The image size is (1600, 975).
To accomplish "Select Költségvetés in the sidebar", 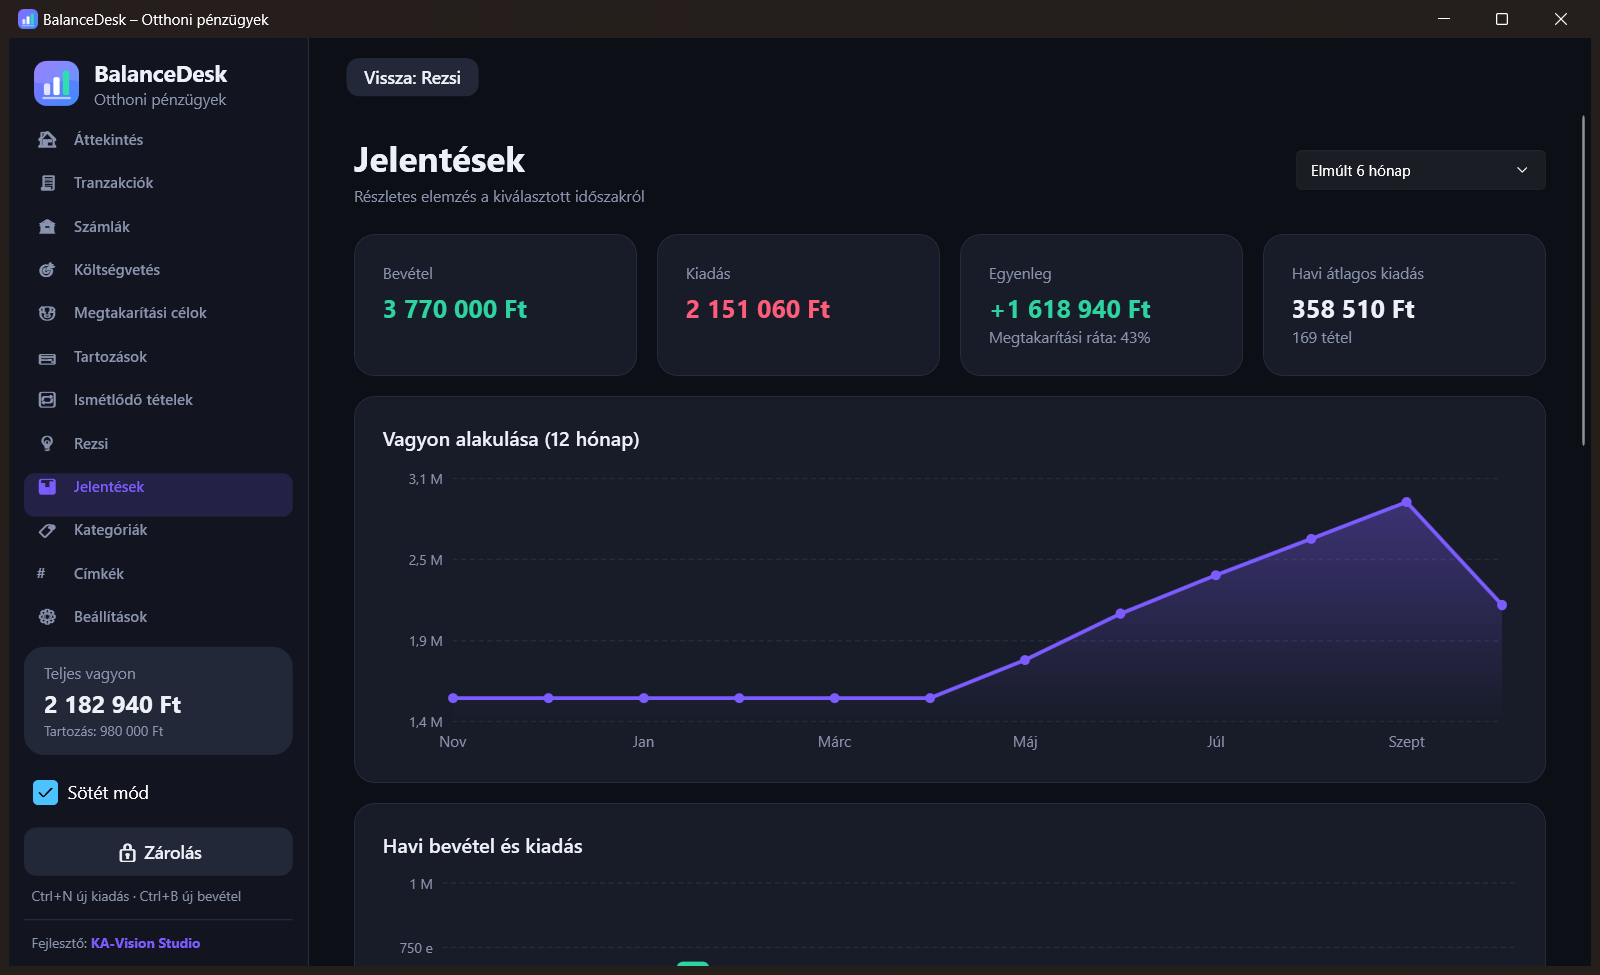I will pos(158,270).
